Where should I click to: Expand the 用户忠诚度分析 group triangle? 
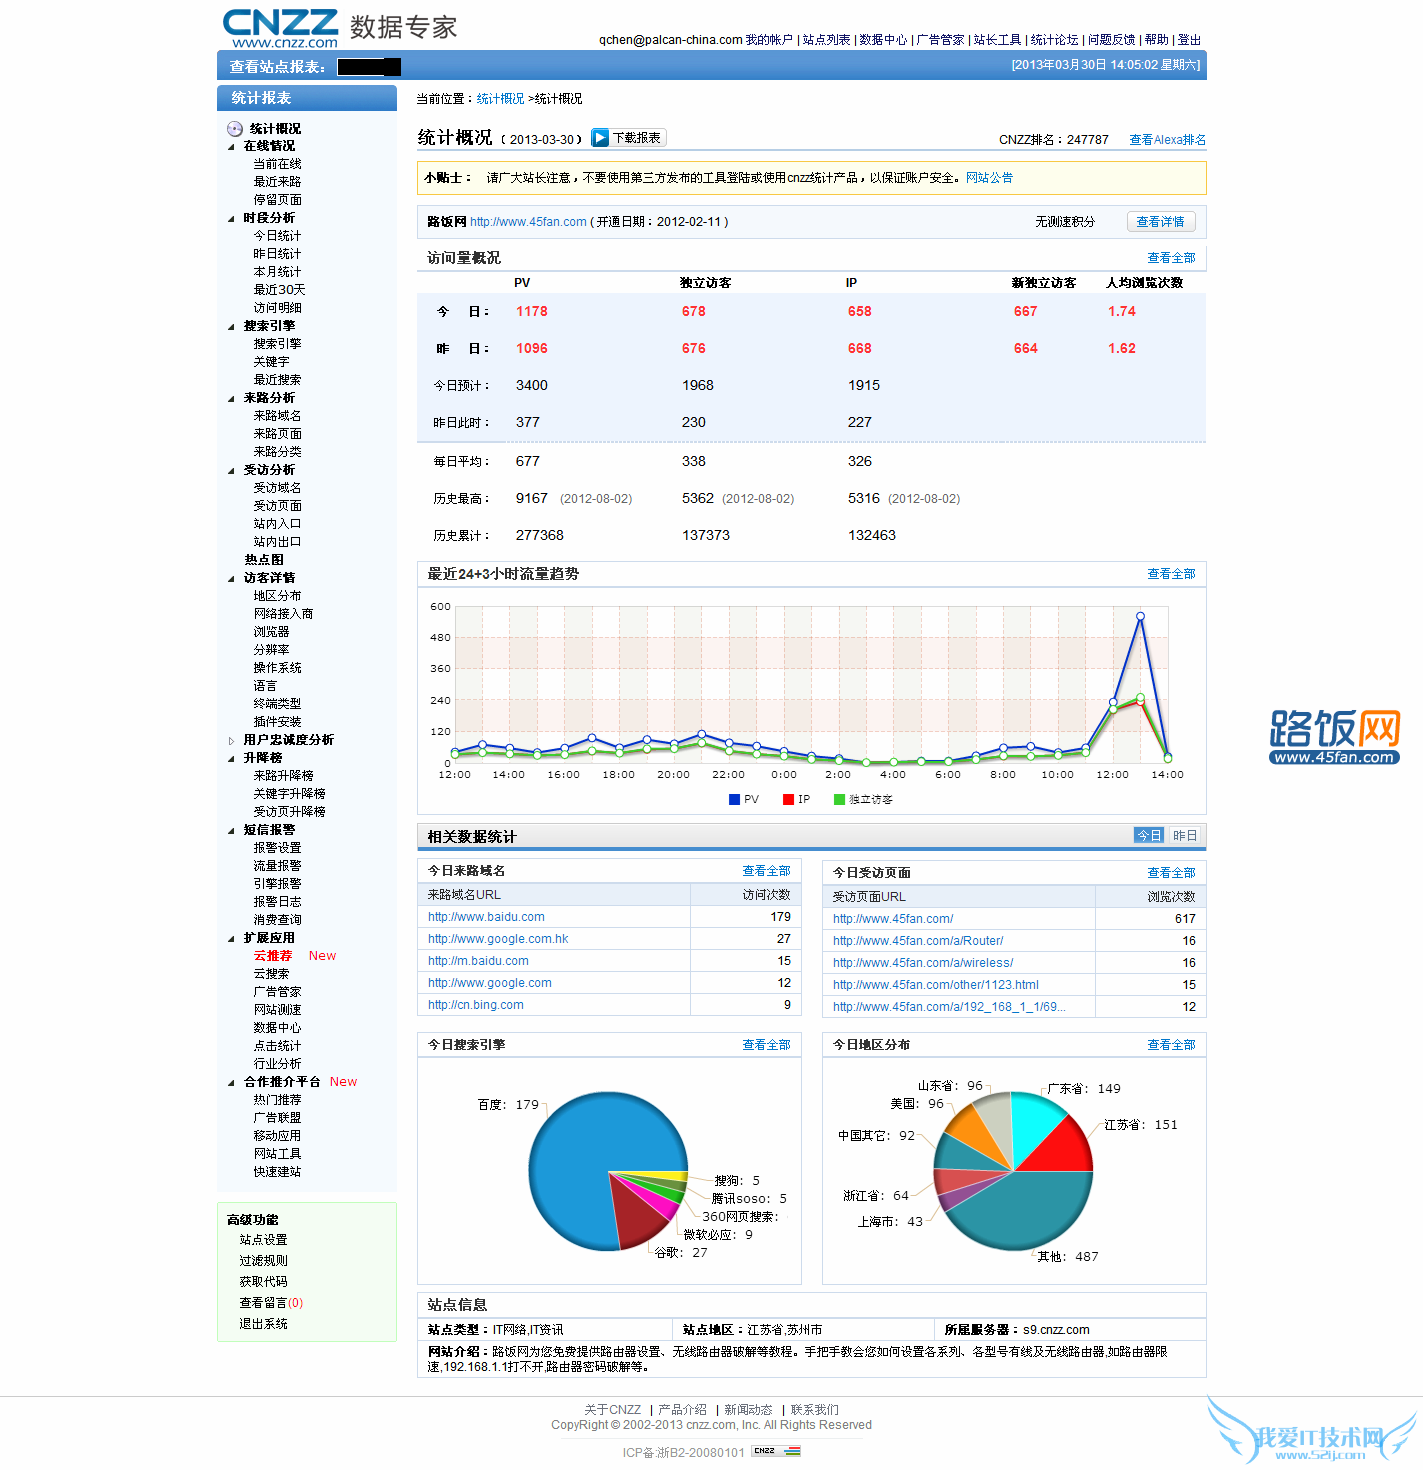coord(231,741)
